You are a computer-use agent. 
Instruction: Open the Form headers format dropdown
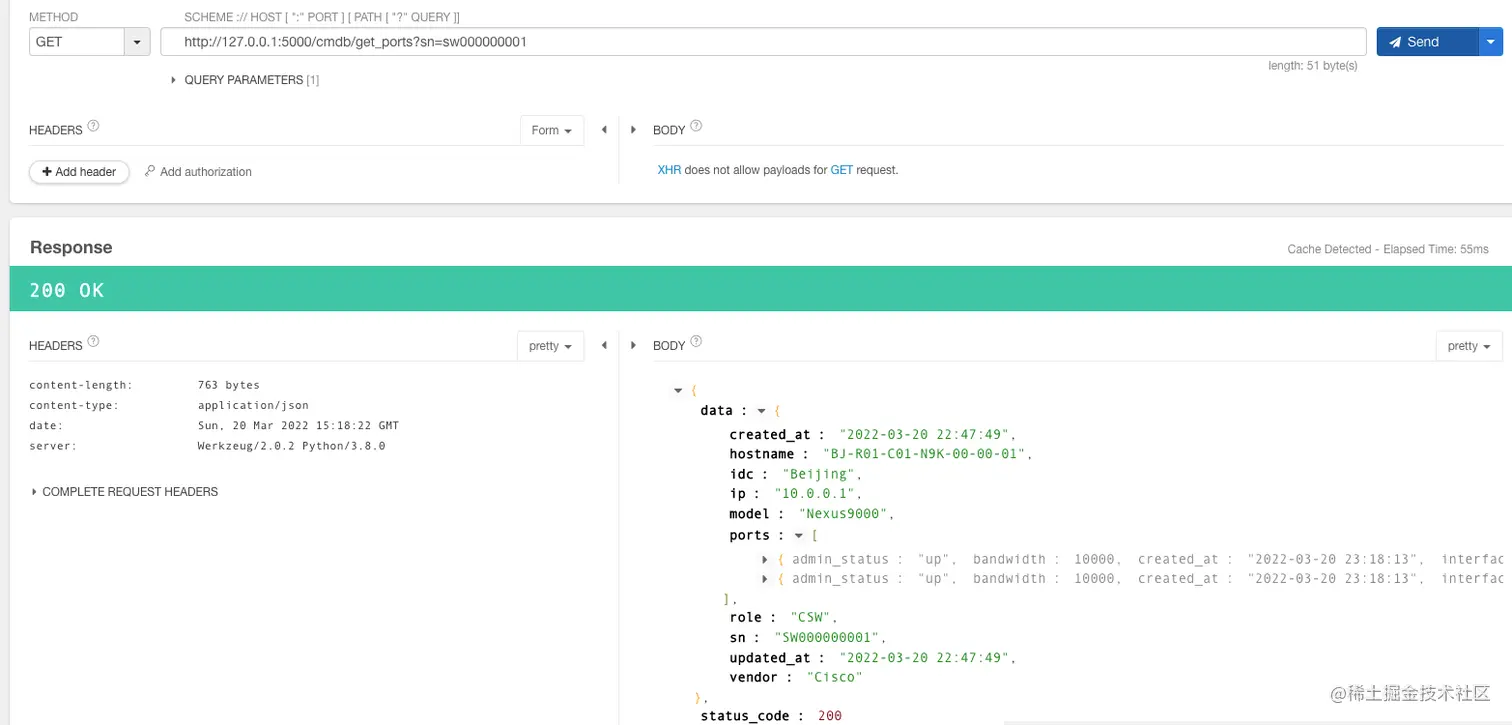click(552, 131)
